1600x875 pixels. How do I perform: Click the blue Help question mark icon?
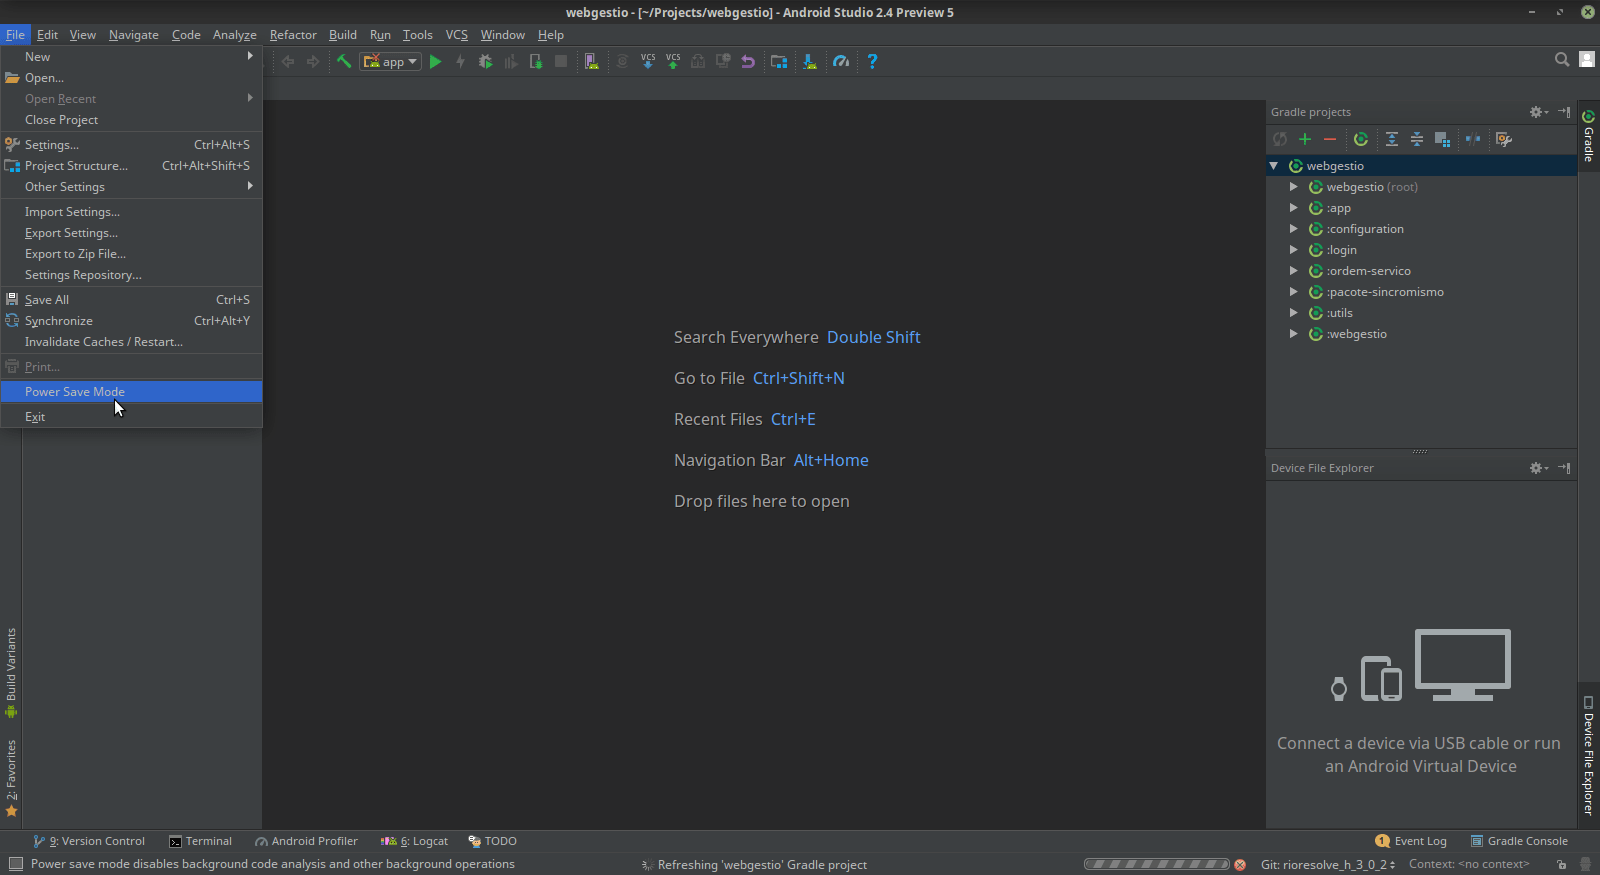872,61
